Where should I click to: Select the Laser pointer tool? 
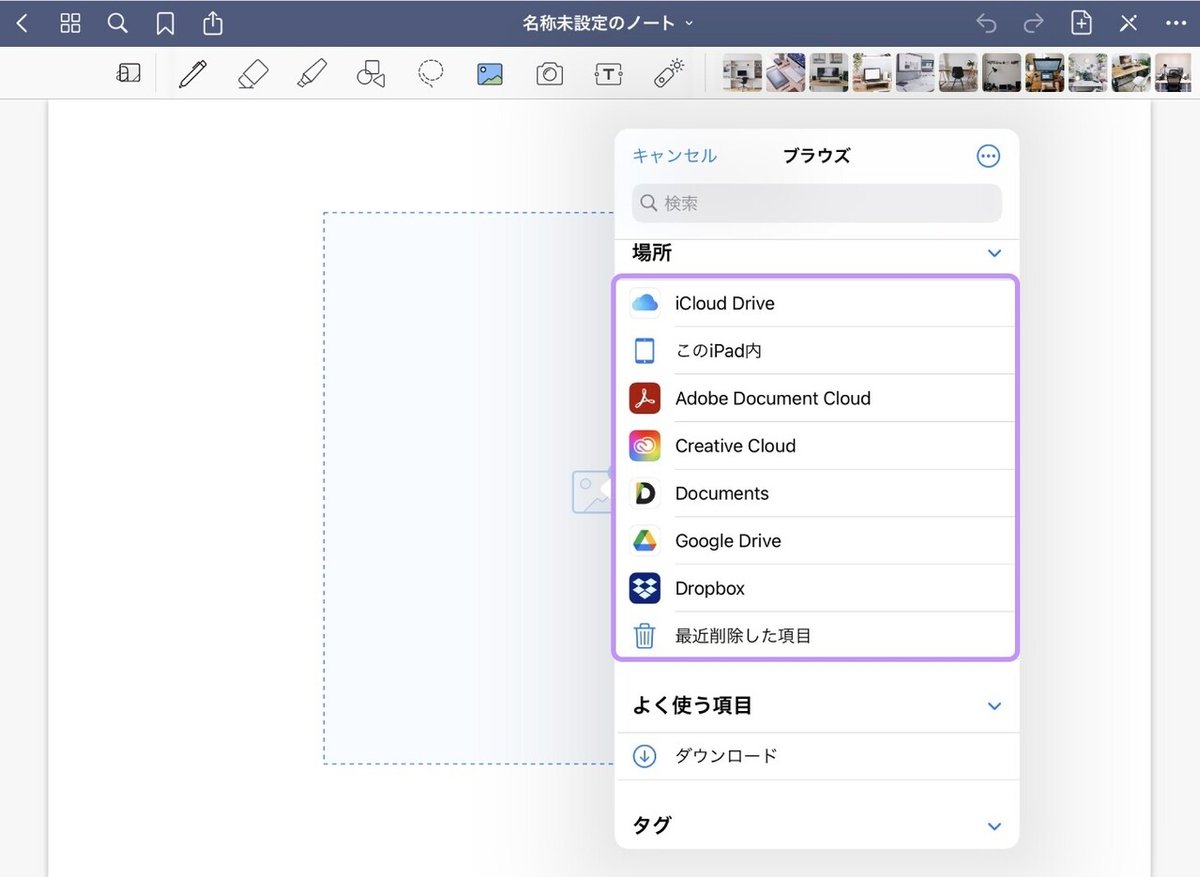(x=667, y=72)
